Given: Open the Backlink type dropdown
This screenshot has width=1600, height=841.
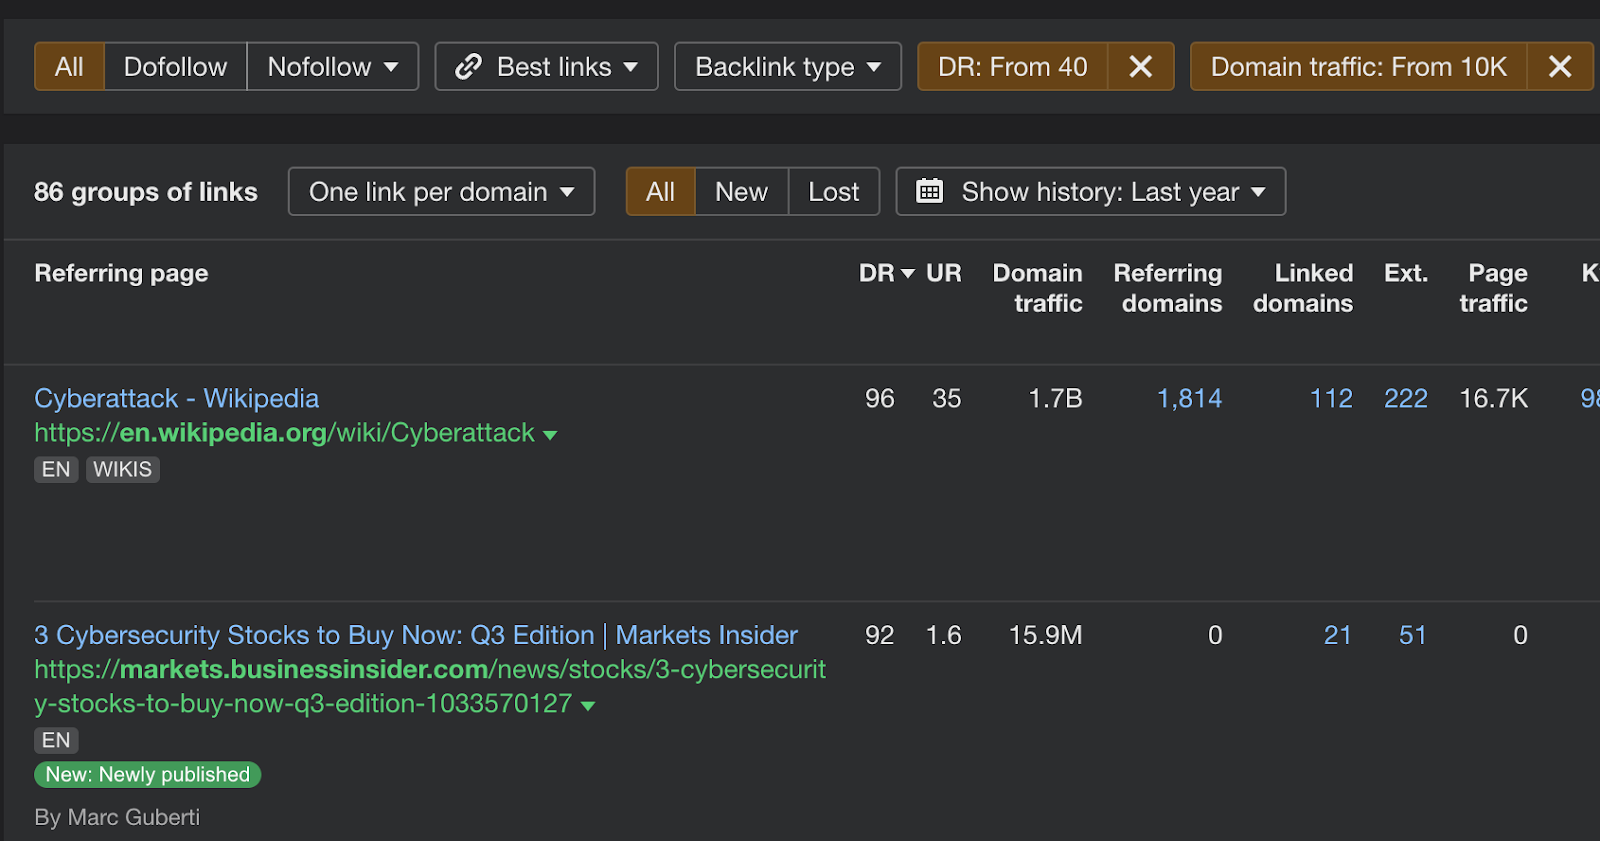Looking at the screenshot, I should click(x=788, y=67).
